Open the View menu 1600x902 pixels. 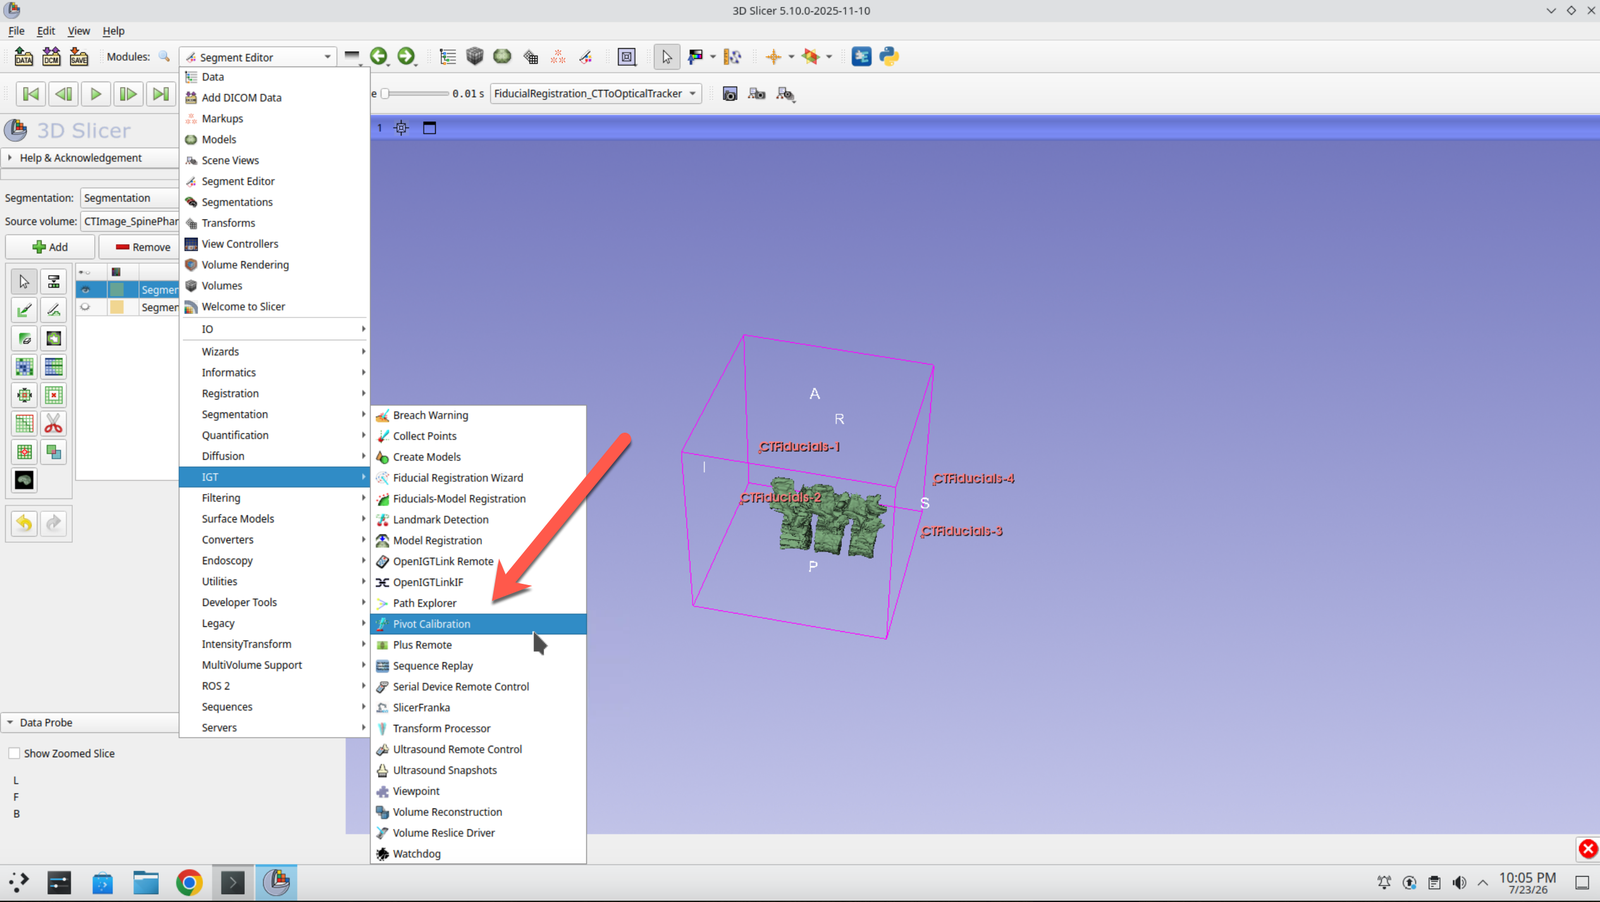pyautogui.click(x=79, y=31)
